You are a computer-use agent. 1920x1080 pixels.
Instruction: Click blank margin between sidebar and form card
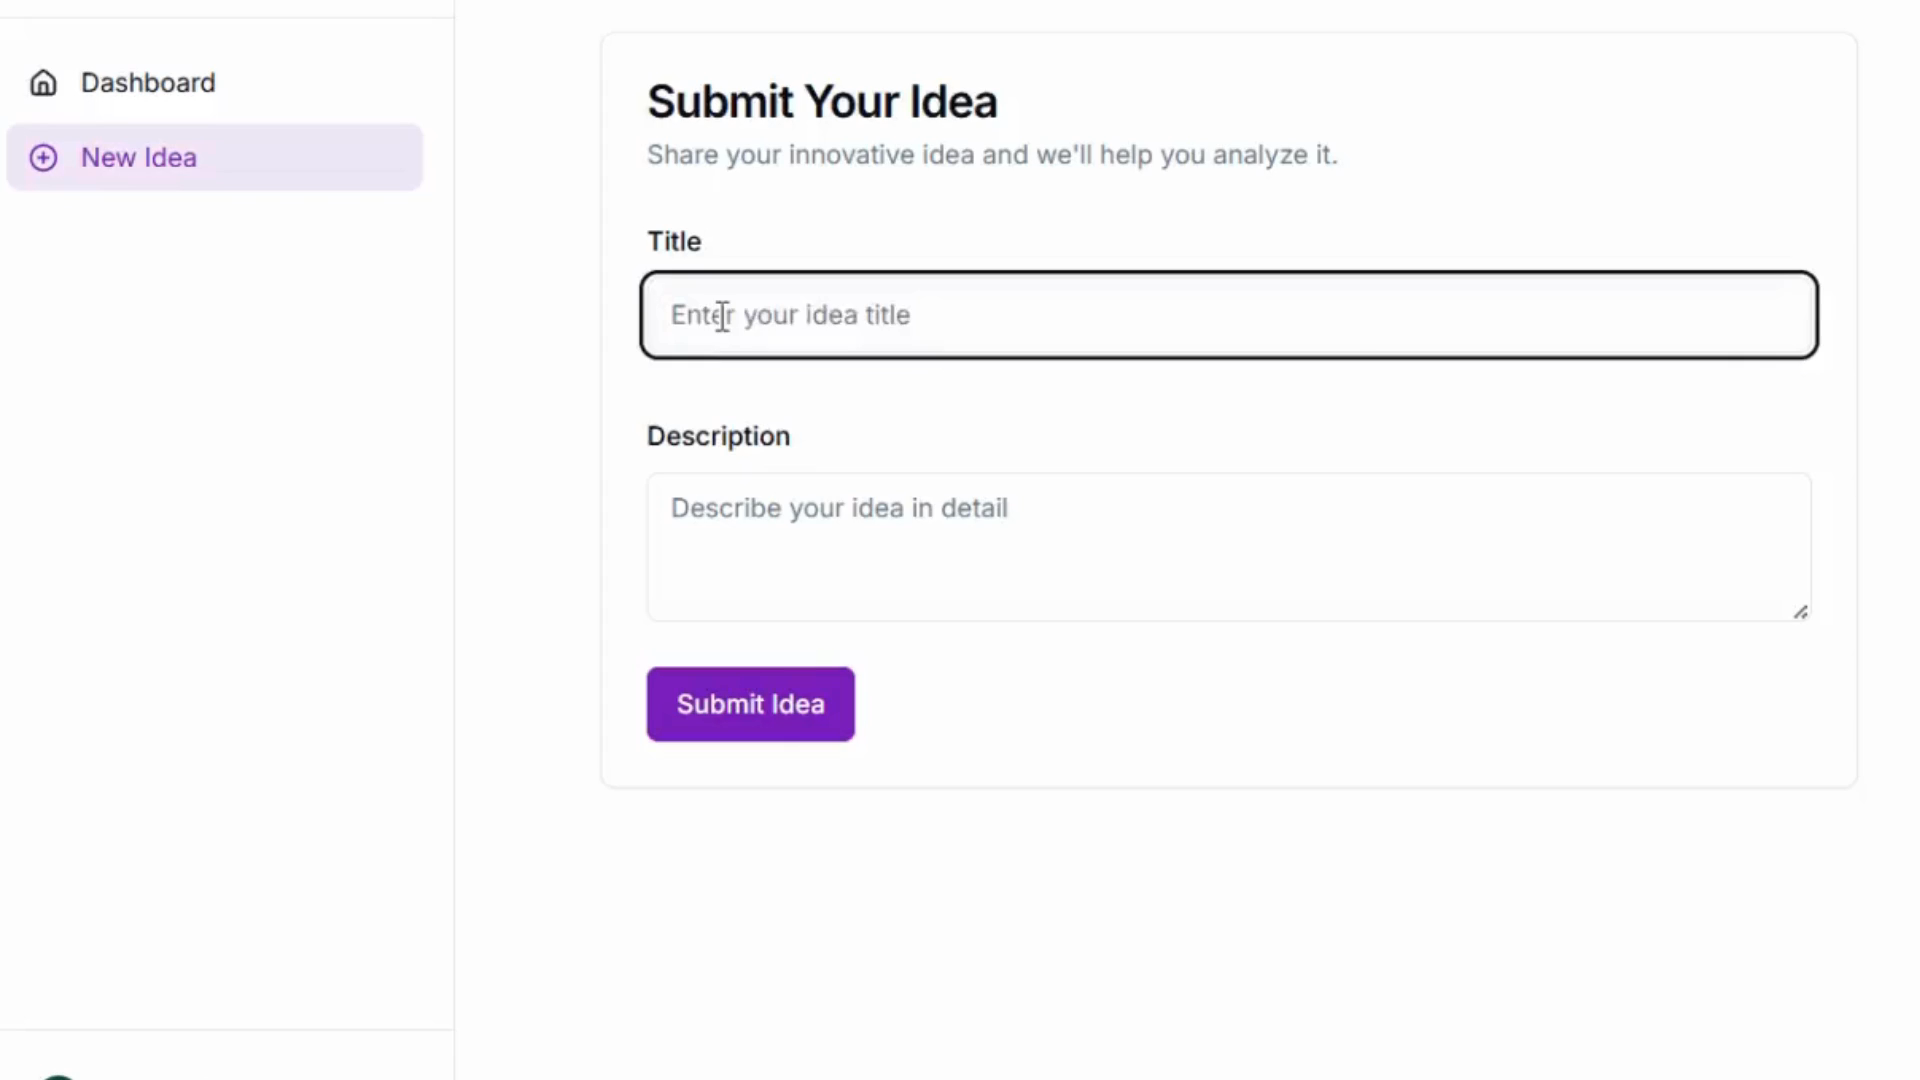(527, 500)
